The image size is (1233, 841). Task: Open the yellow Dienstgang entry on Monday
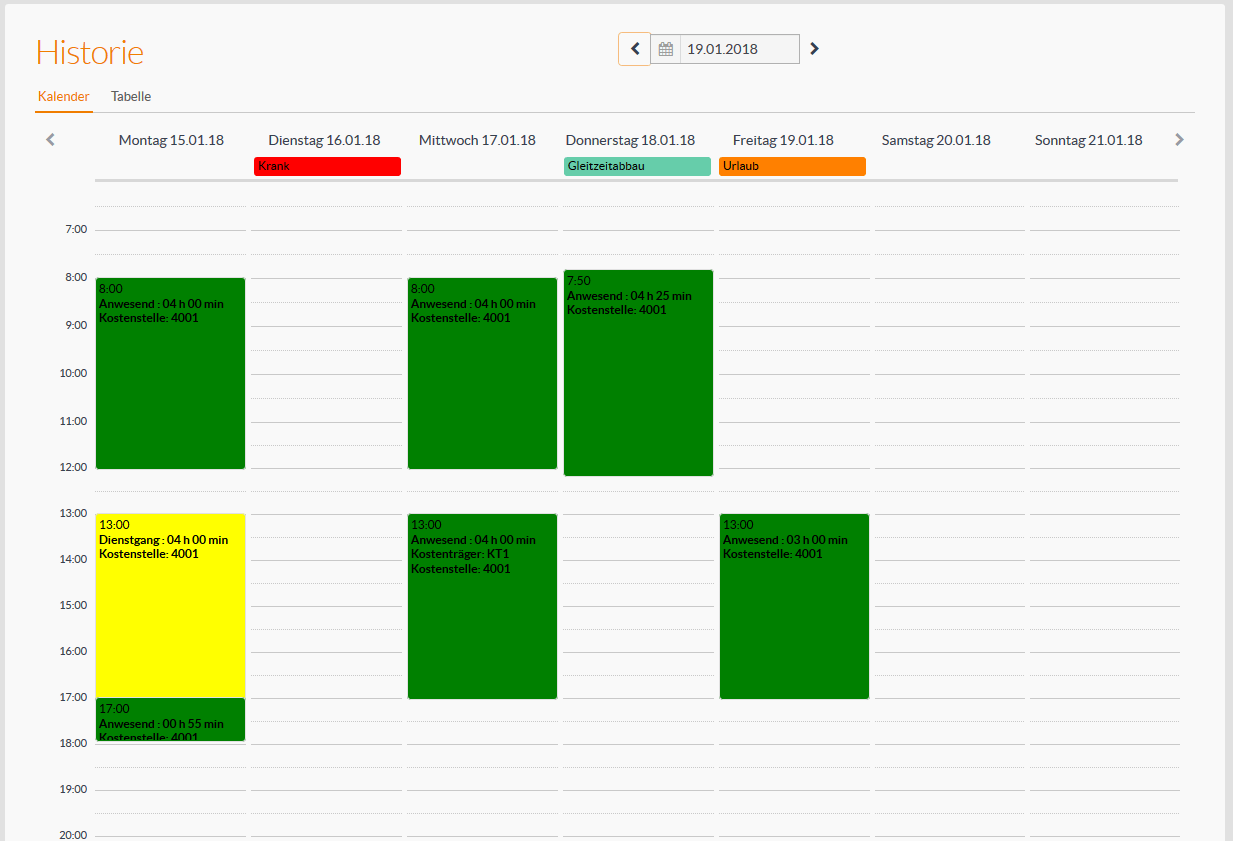tap(170, 605)
